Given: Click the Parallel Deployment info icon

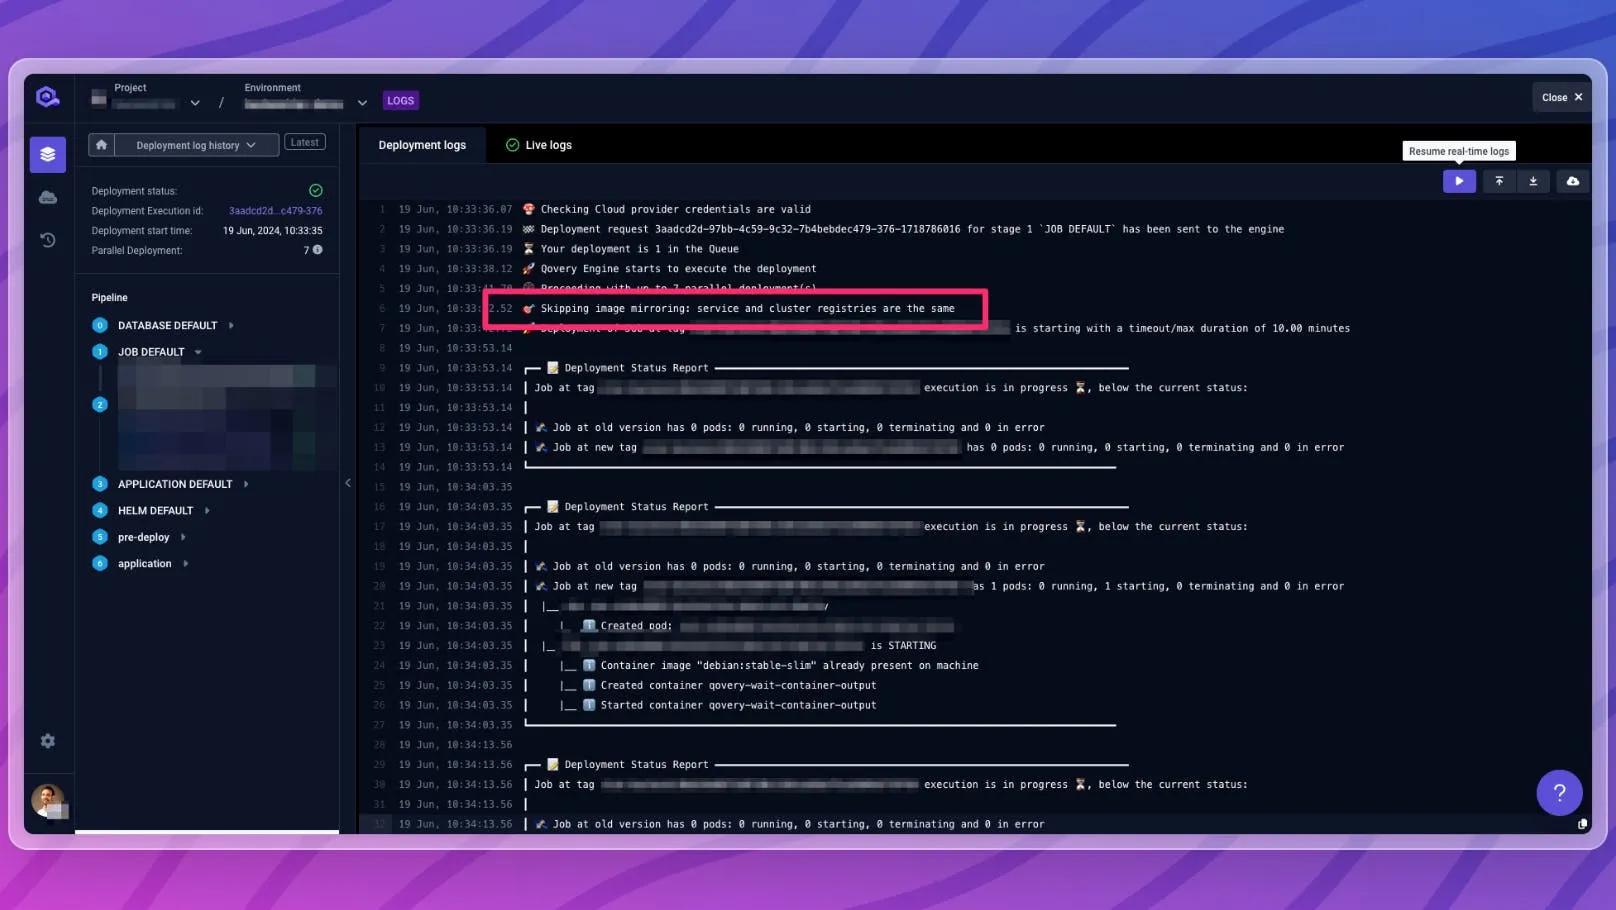Looking at the screenshot, I should coord(318,250).
